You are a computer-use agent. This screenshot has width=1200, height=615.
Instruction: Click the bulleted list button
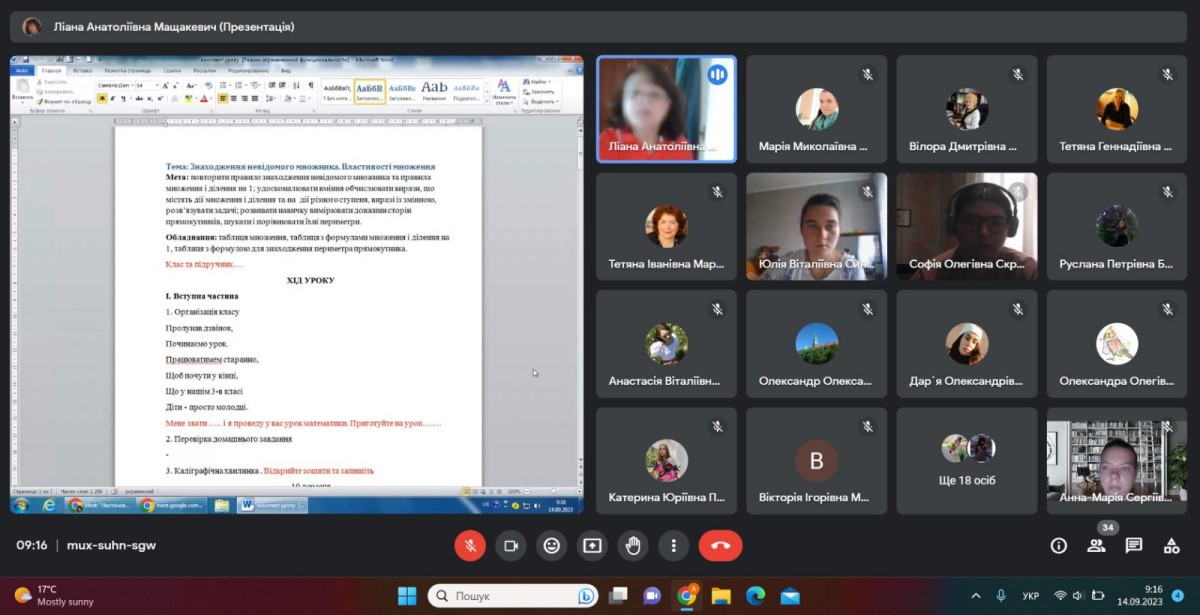(x=223, y=85)
